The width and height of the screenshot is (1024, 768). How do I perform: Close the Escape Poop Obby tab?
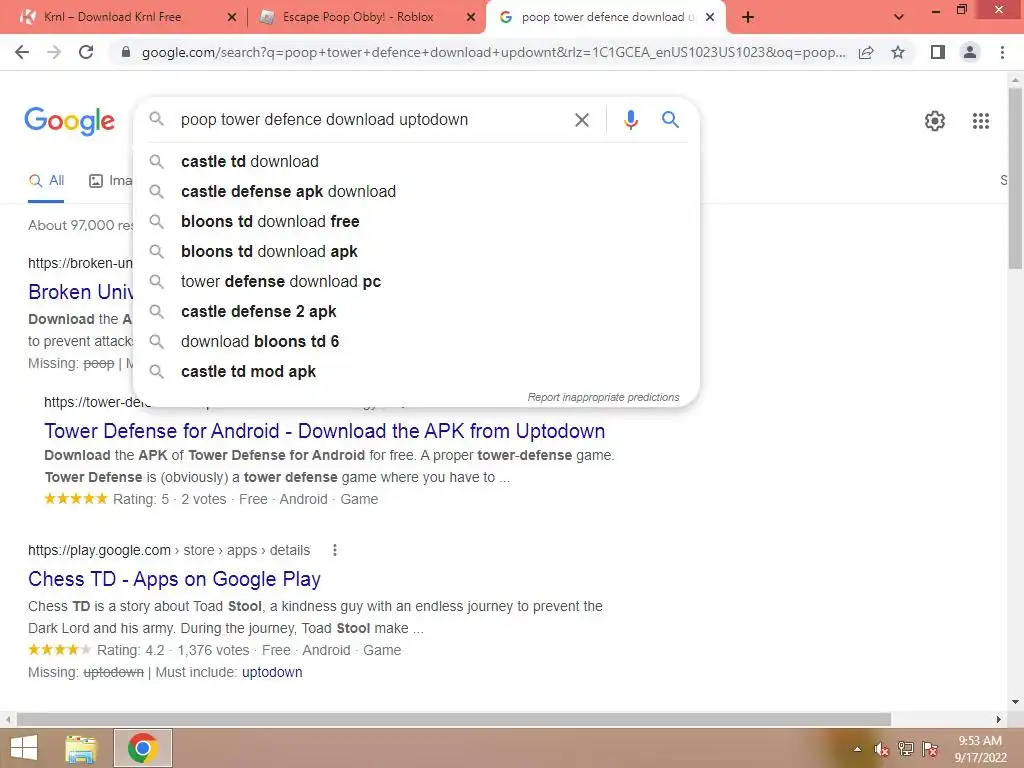pyautogui.click(x=471, y=17)
